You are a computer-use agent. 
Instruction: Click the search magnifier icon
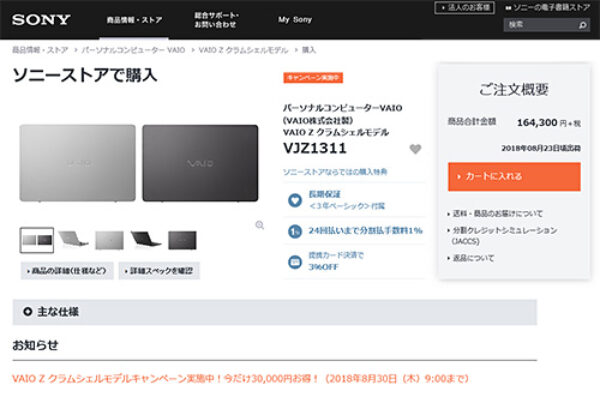coord(583,25)
